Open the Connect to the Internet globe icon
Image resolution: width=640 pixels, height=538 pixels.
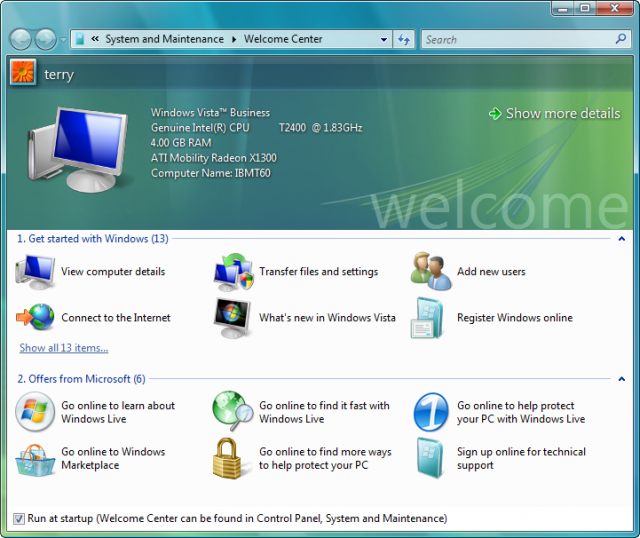(35, 317)
